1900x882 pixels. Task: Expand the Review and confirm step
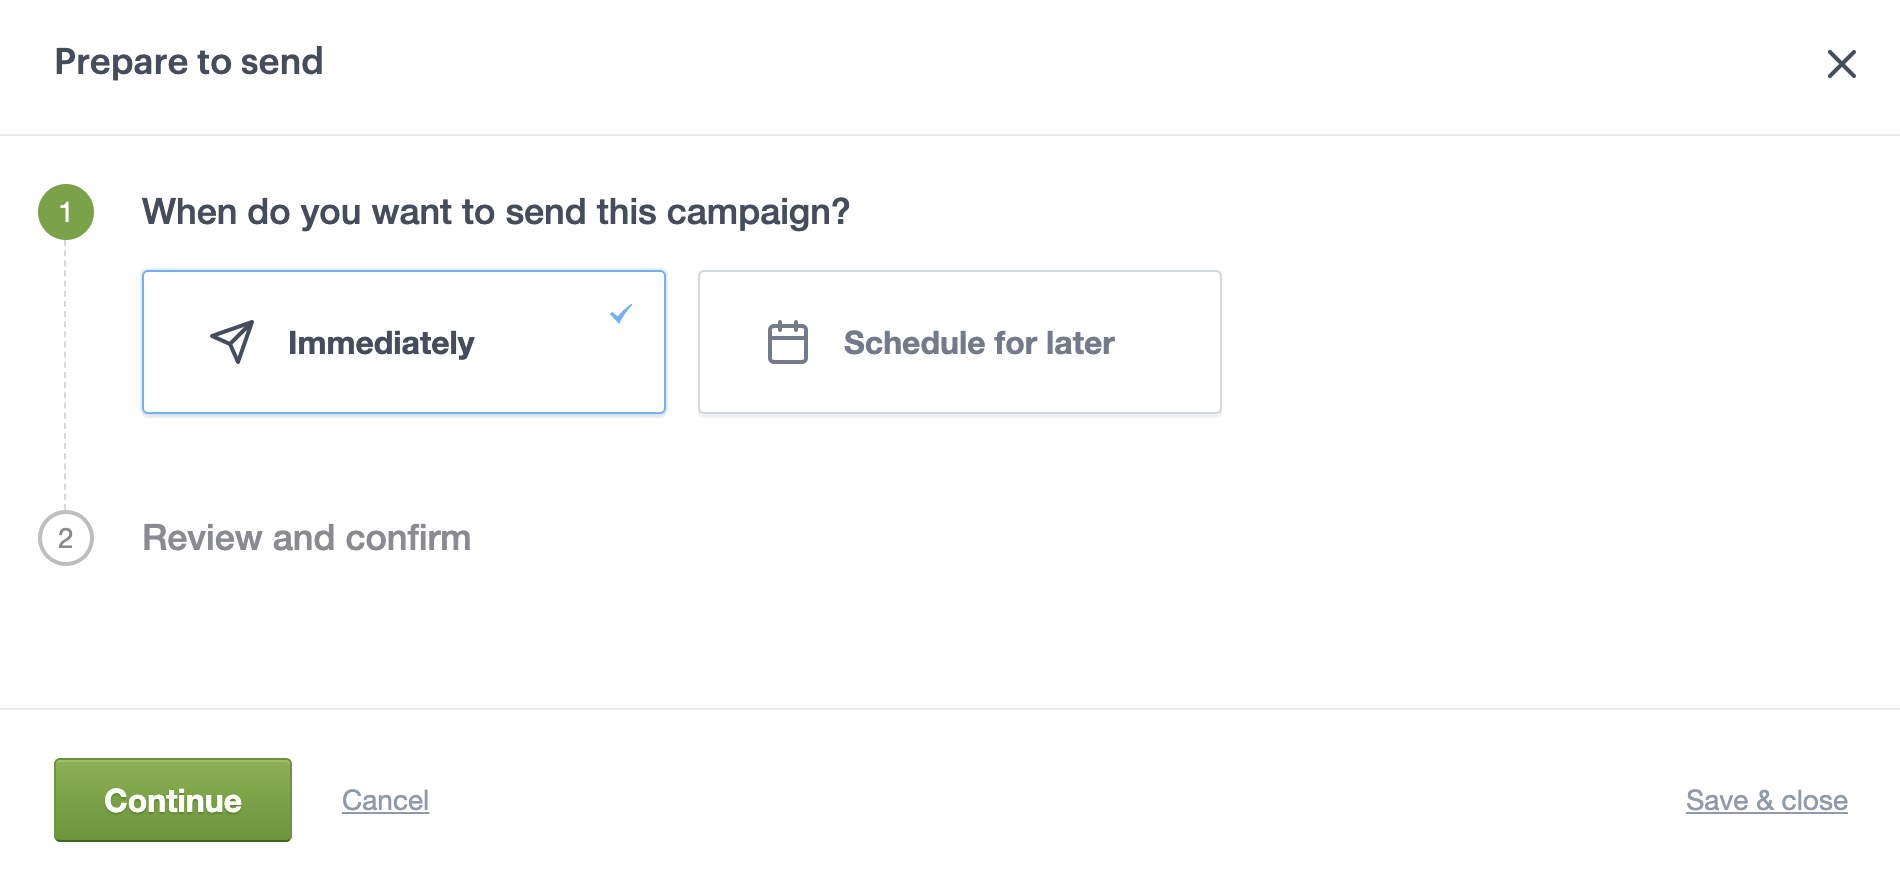pos(306,538)
